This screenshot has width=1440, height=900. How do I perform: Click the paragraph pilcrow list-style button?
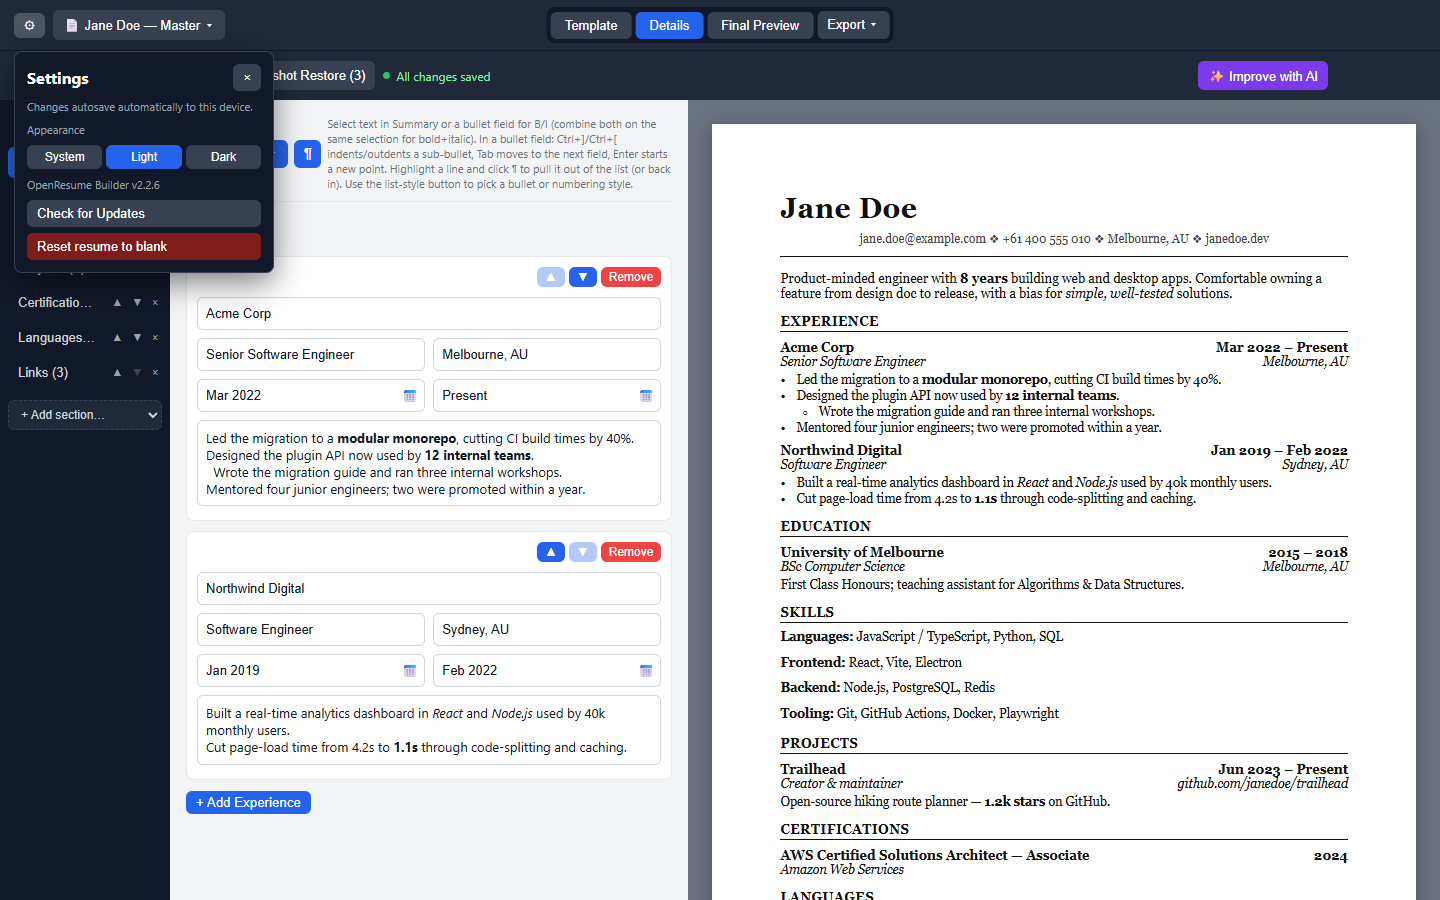coord(307,154)
